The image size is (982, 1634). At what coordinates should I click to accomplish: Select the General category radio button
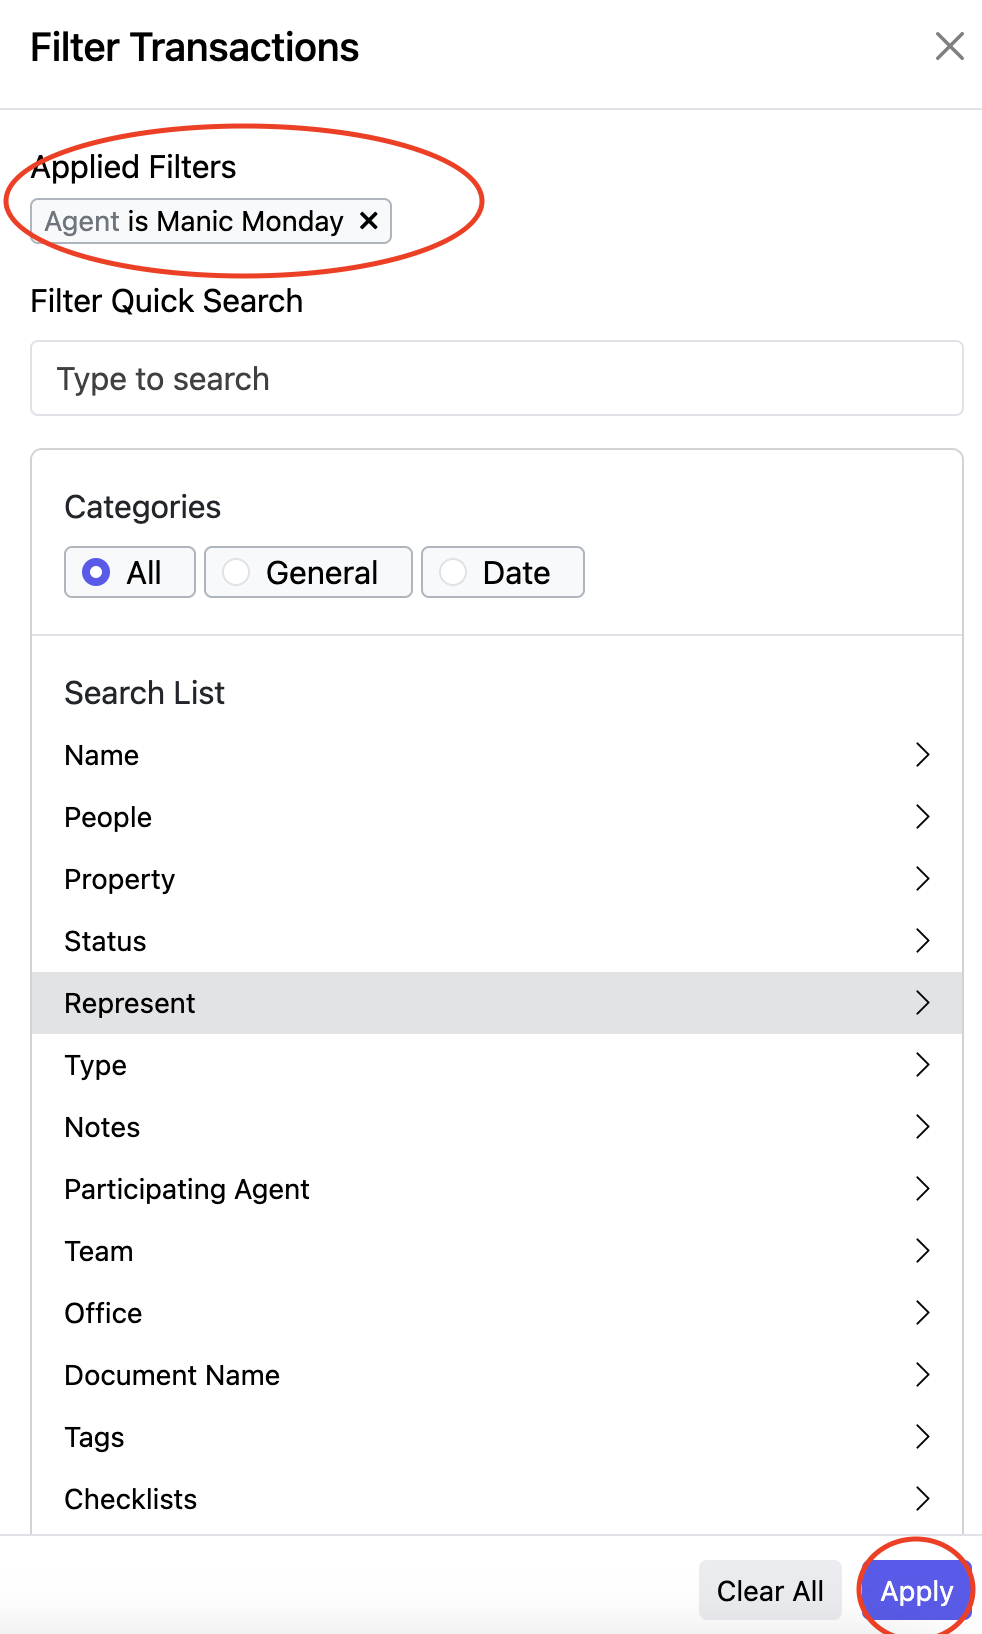coord(237,572)
